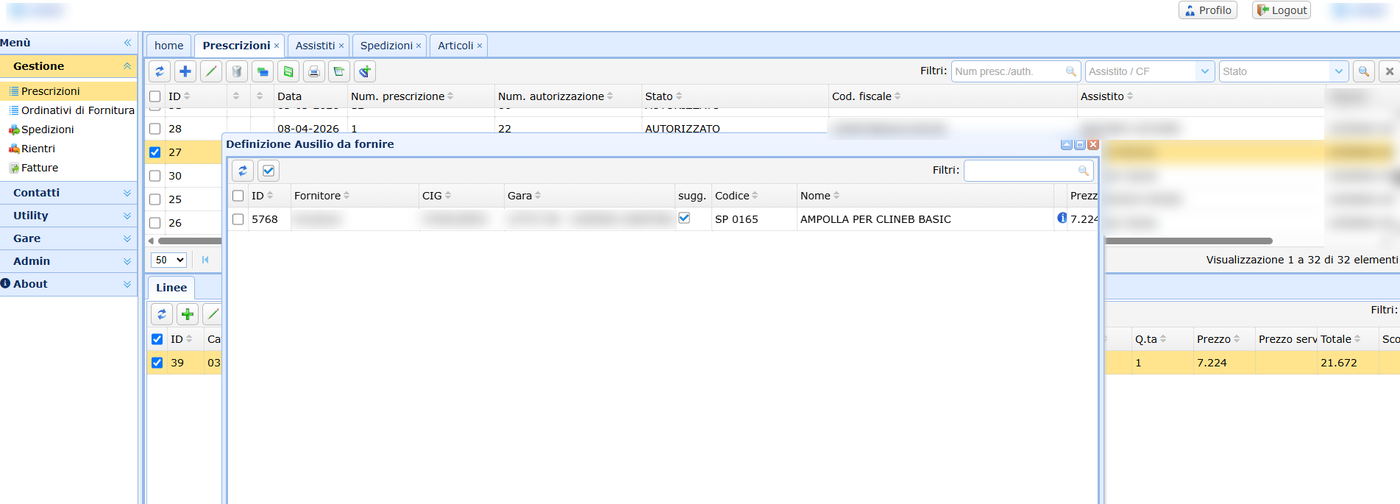Image resolution: width=1400 pixels, height=504 pixels.
Task: Refresh the Linee grid
Action: click(161, 314)
